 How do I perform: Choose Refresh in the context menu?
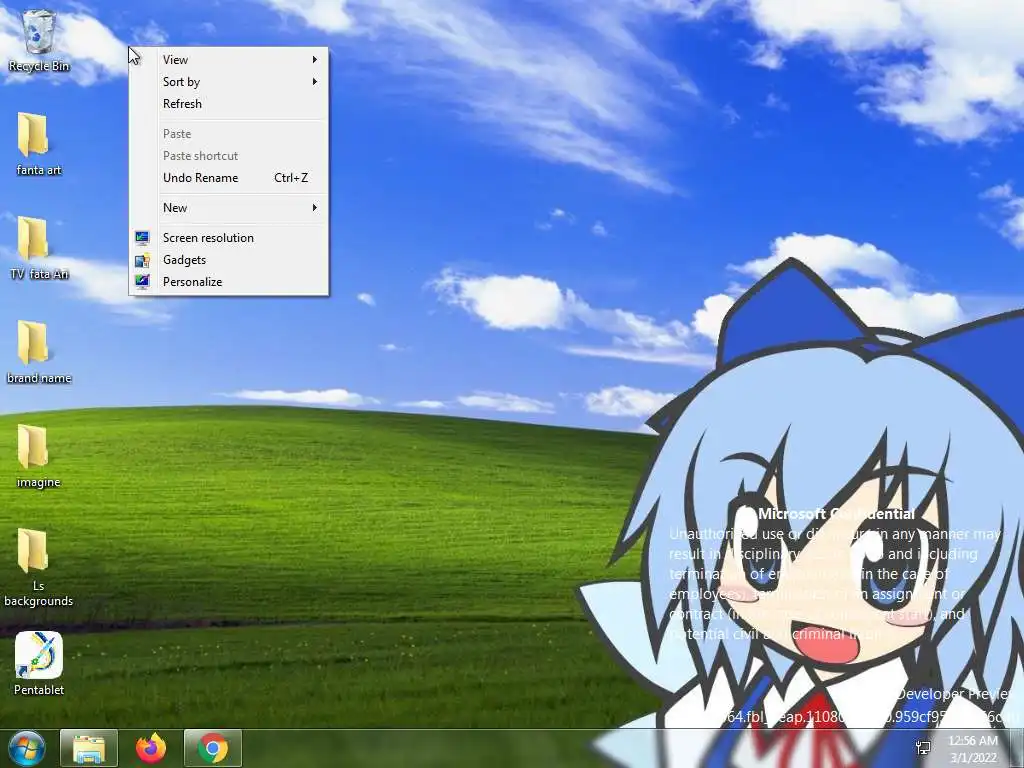coord(229,104)
